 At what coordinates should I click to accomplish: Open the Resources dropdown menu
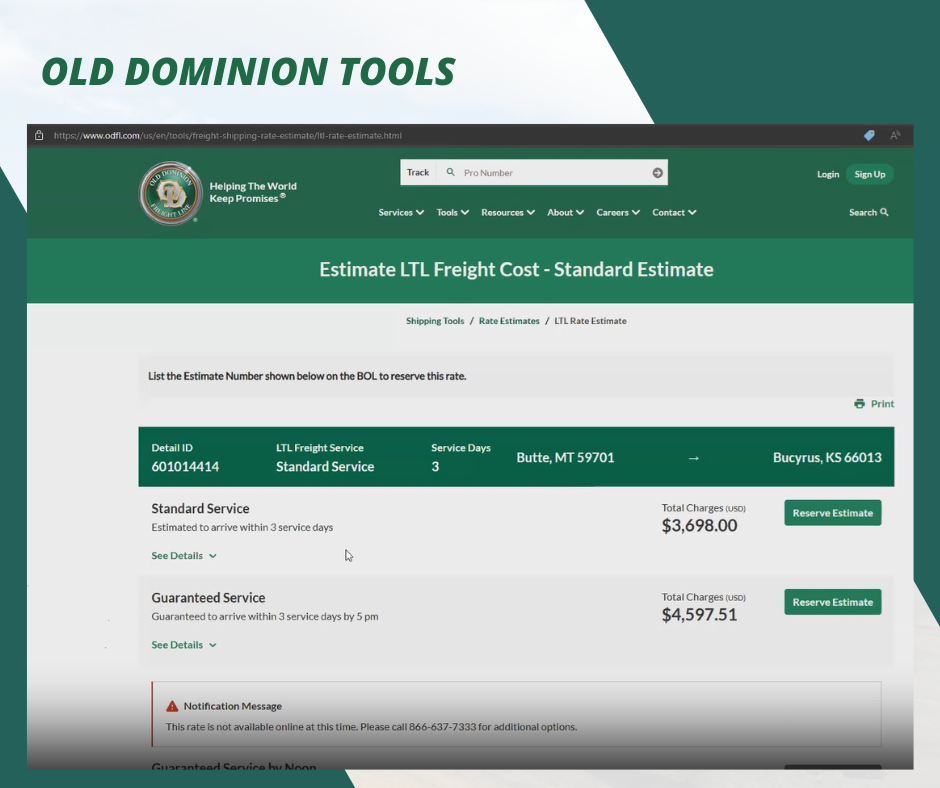(508, 212)
